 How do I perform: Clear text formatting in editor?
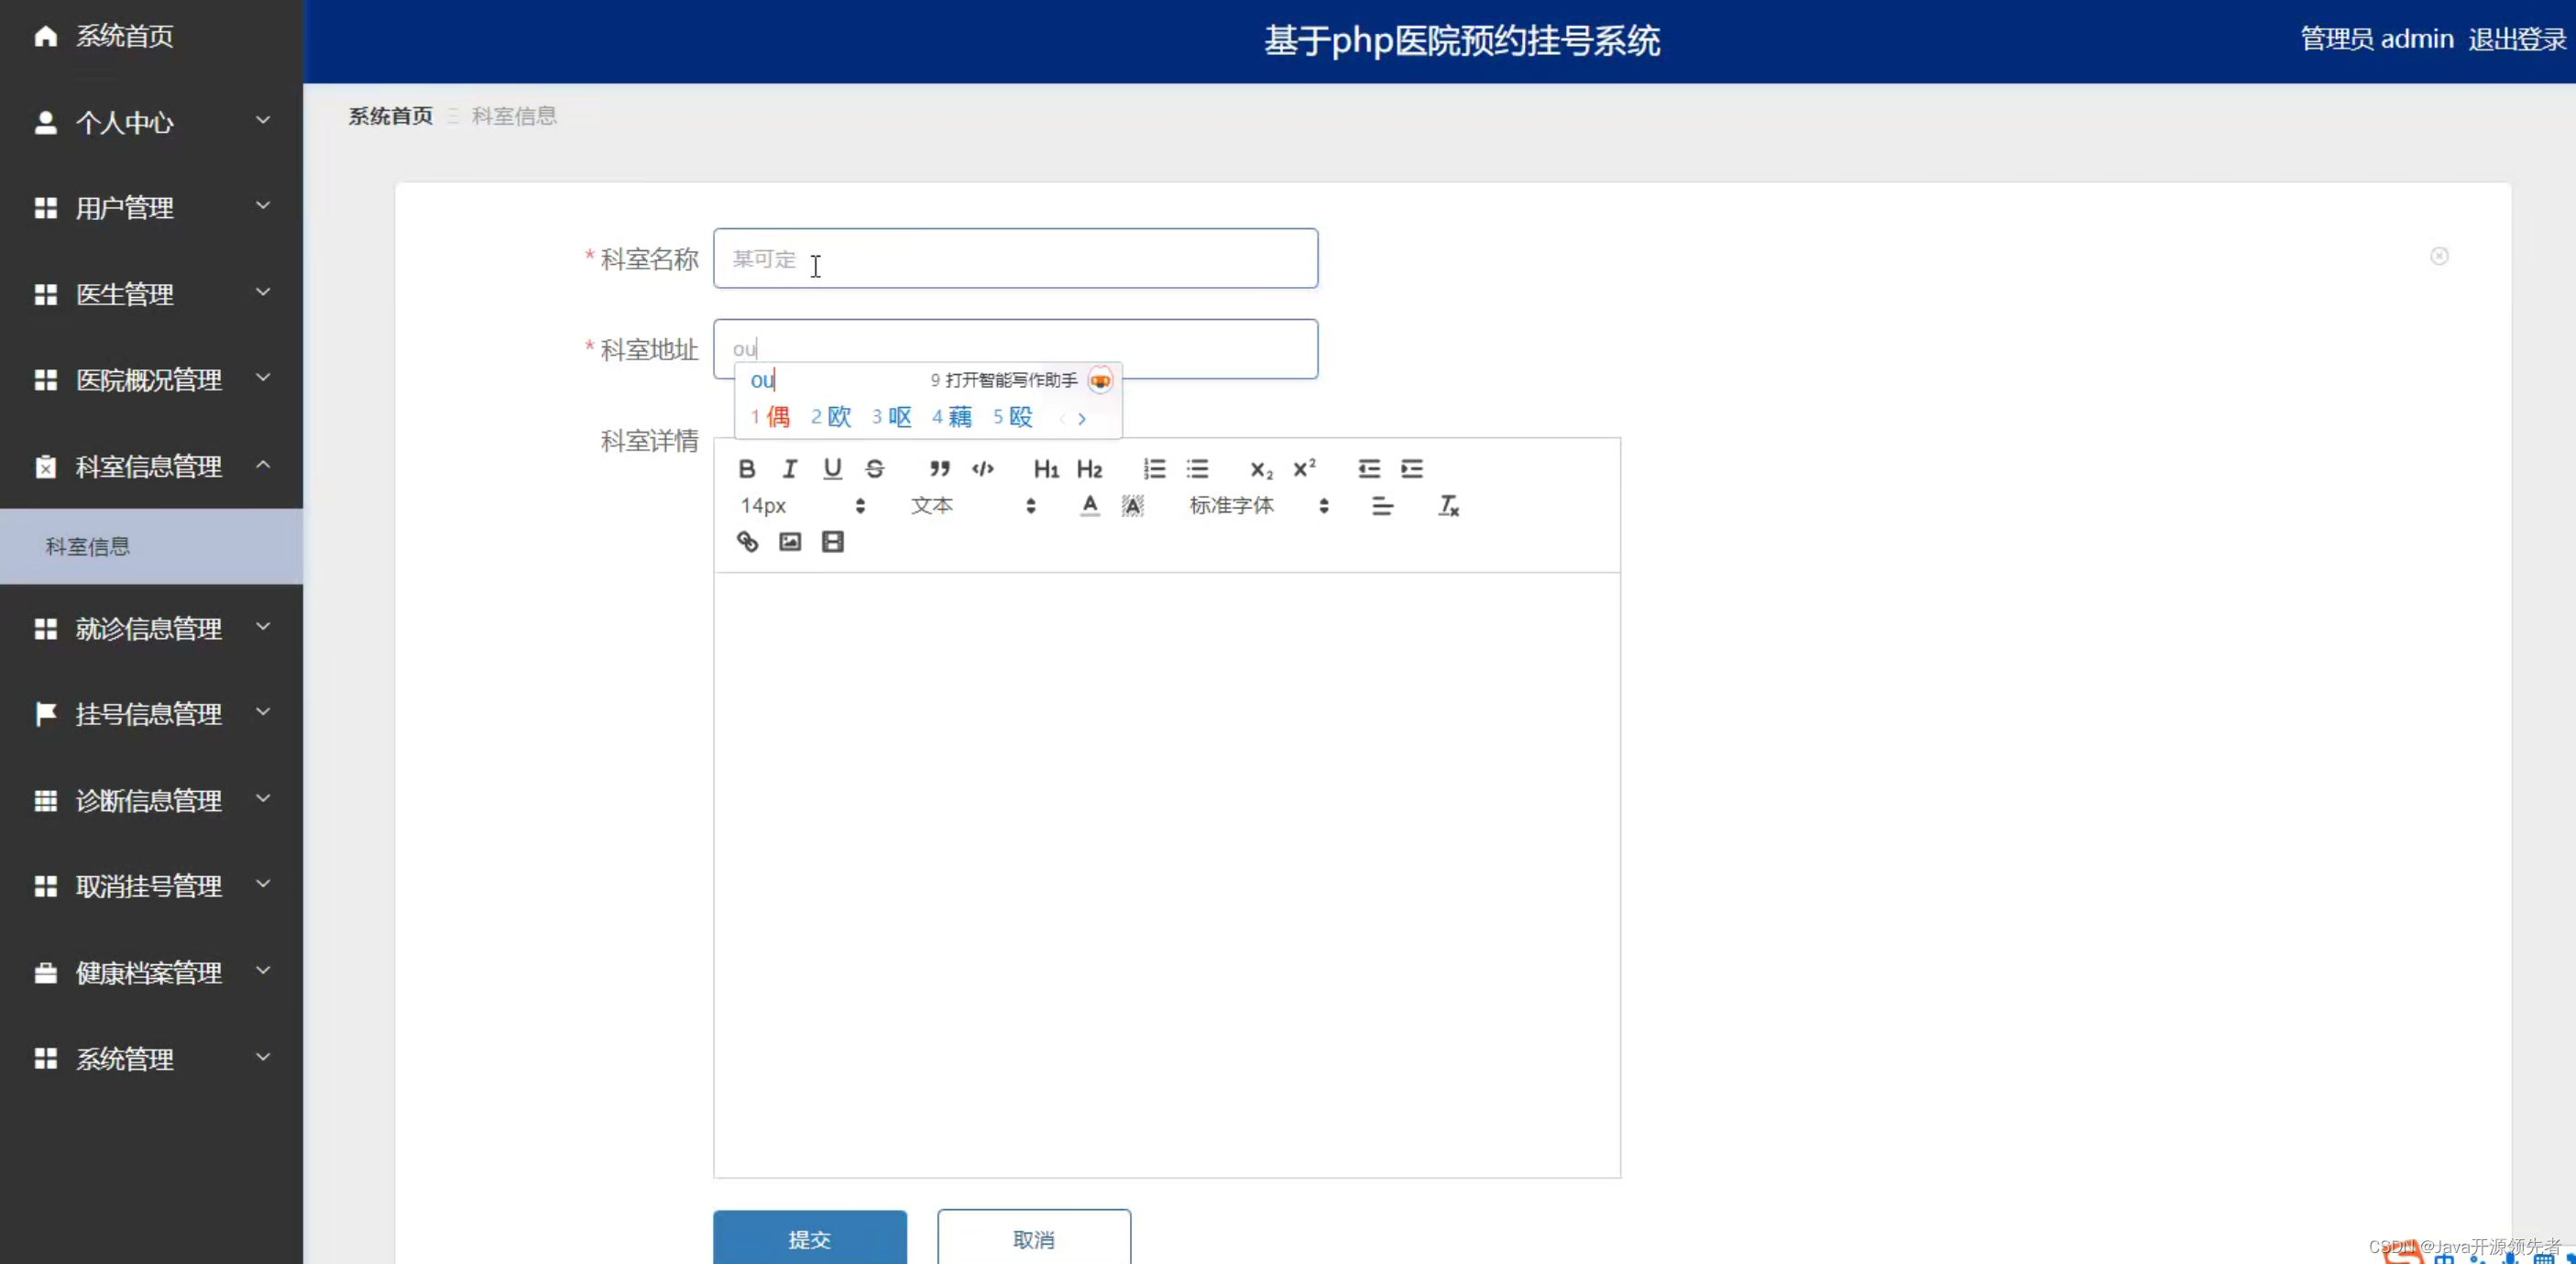[1448, 506]
